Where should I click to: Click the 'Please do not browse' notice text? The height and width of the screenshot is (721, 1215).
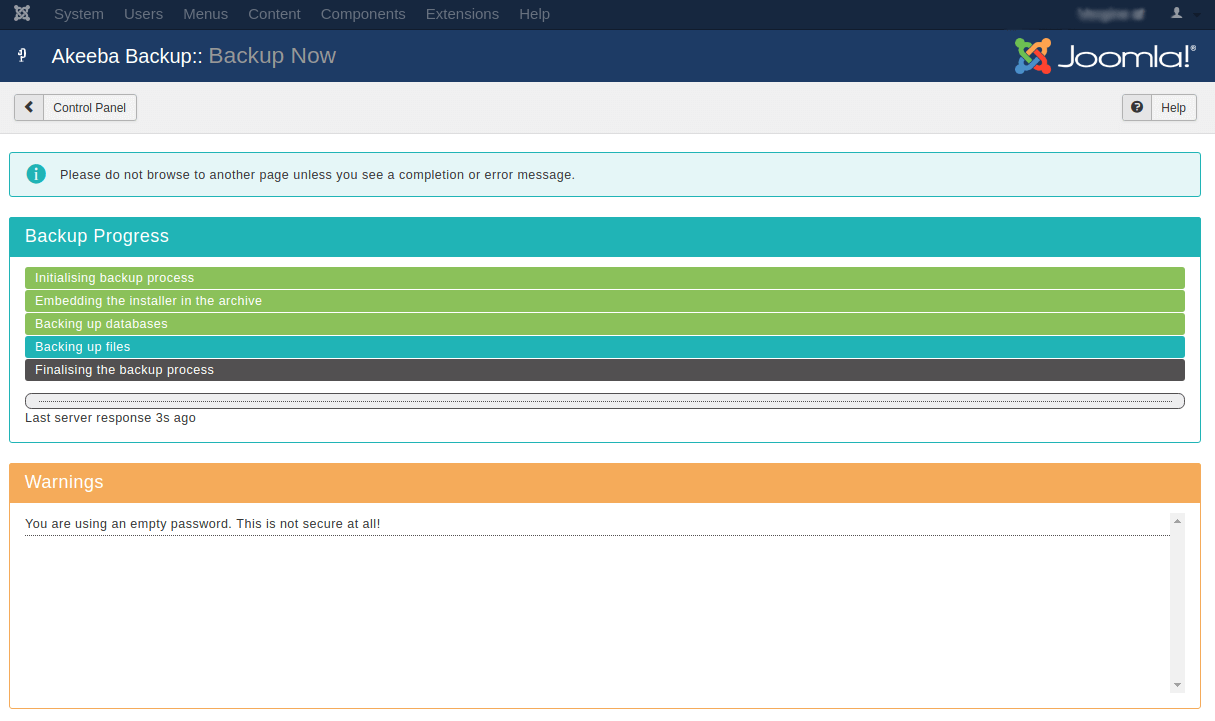click(317, 175)
